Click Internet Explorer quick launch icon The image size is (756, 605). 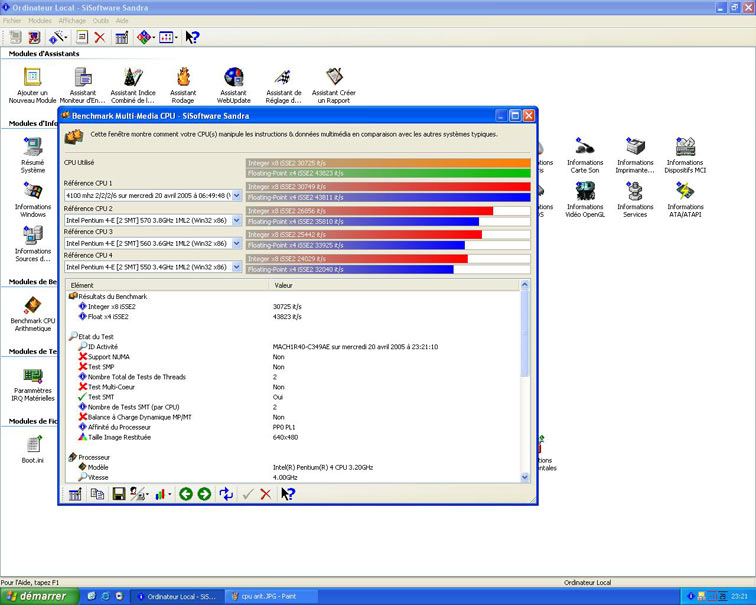[105, 596]
